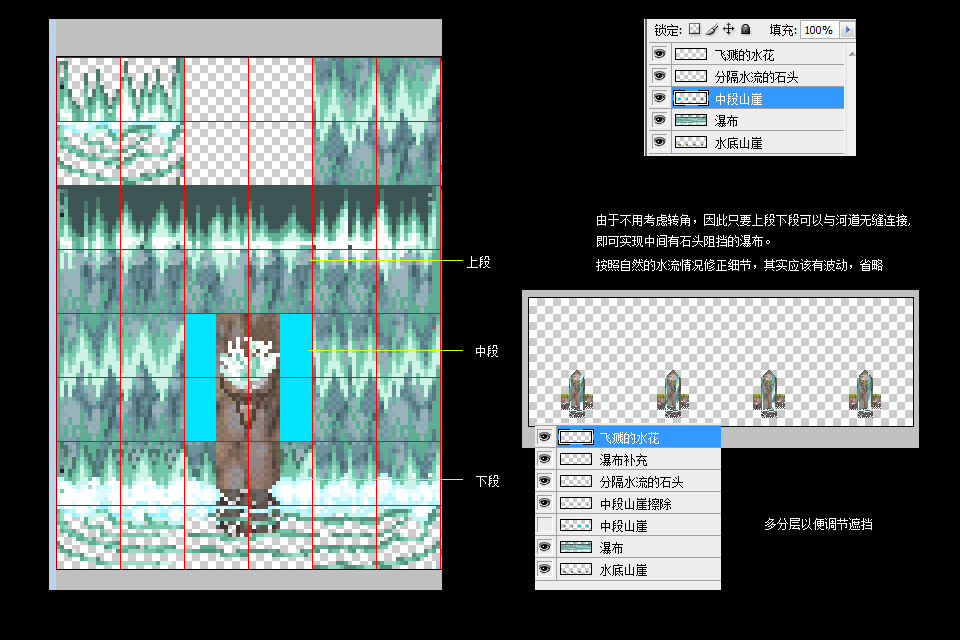Click the lock all padlock icon
Viewport: 960px width, 640px height.
(x=746, y=29)
